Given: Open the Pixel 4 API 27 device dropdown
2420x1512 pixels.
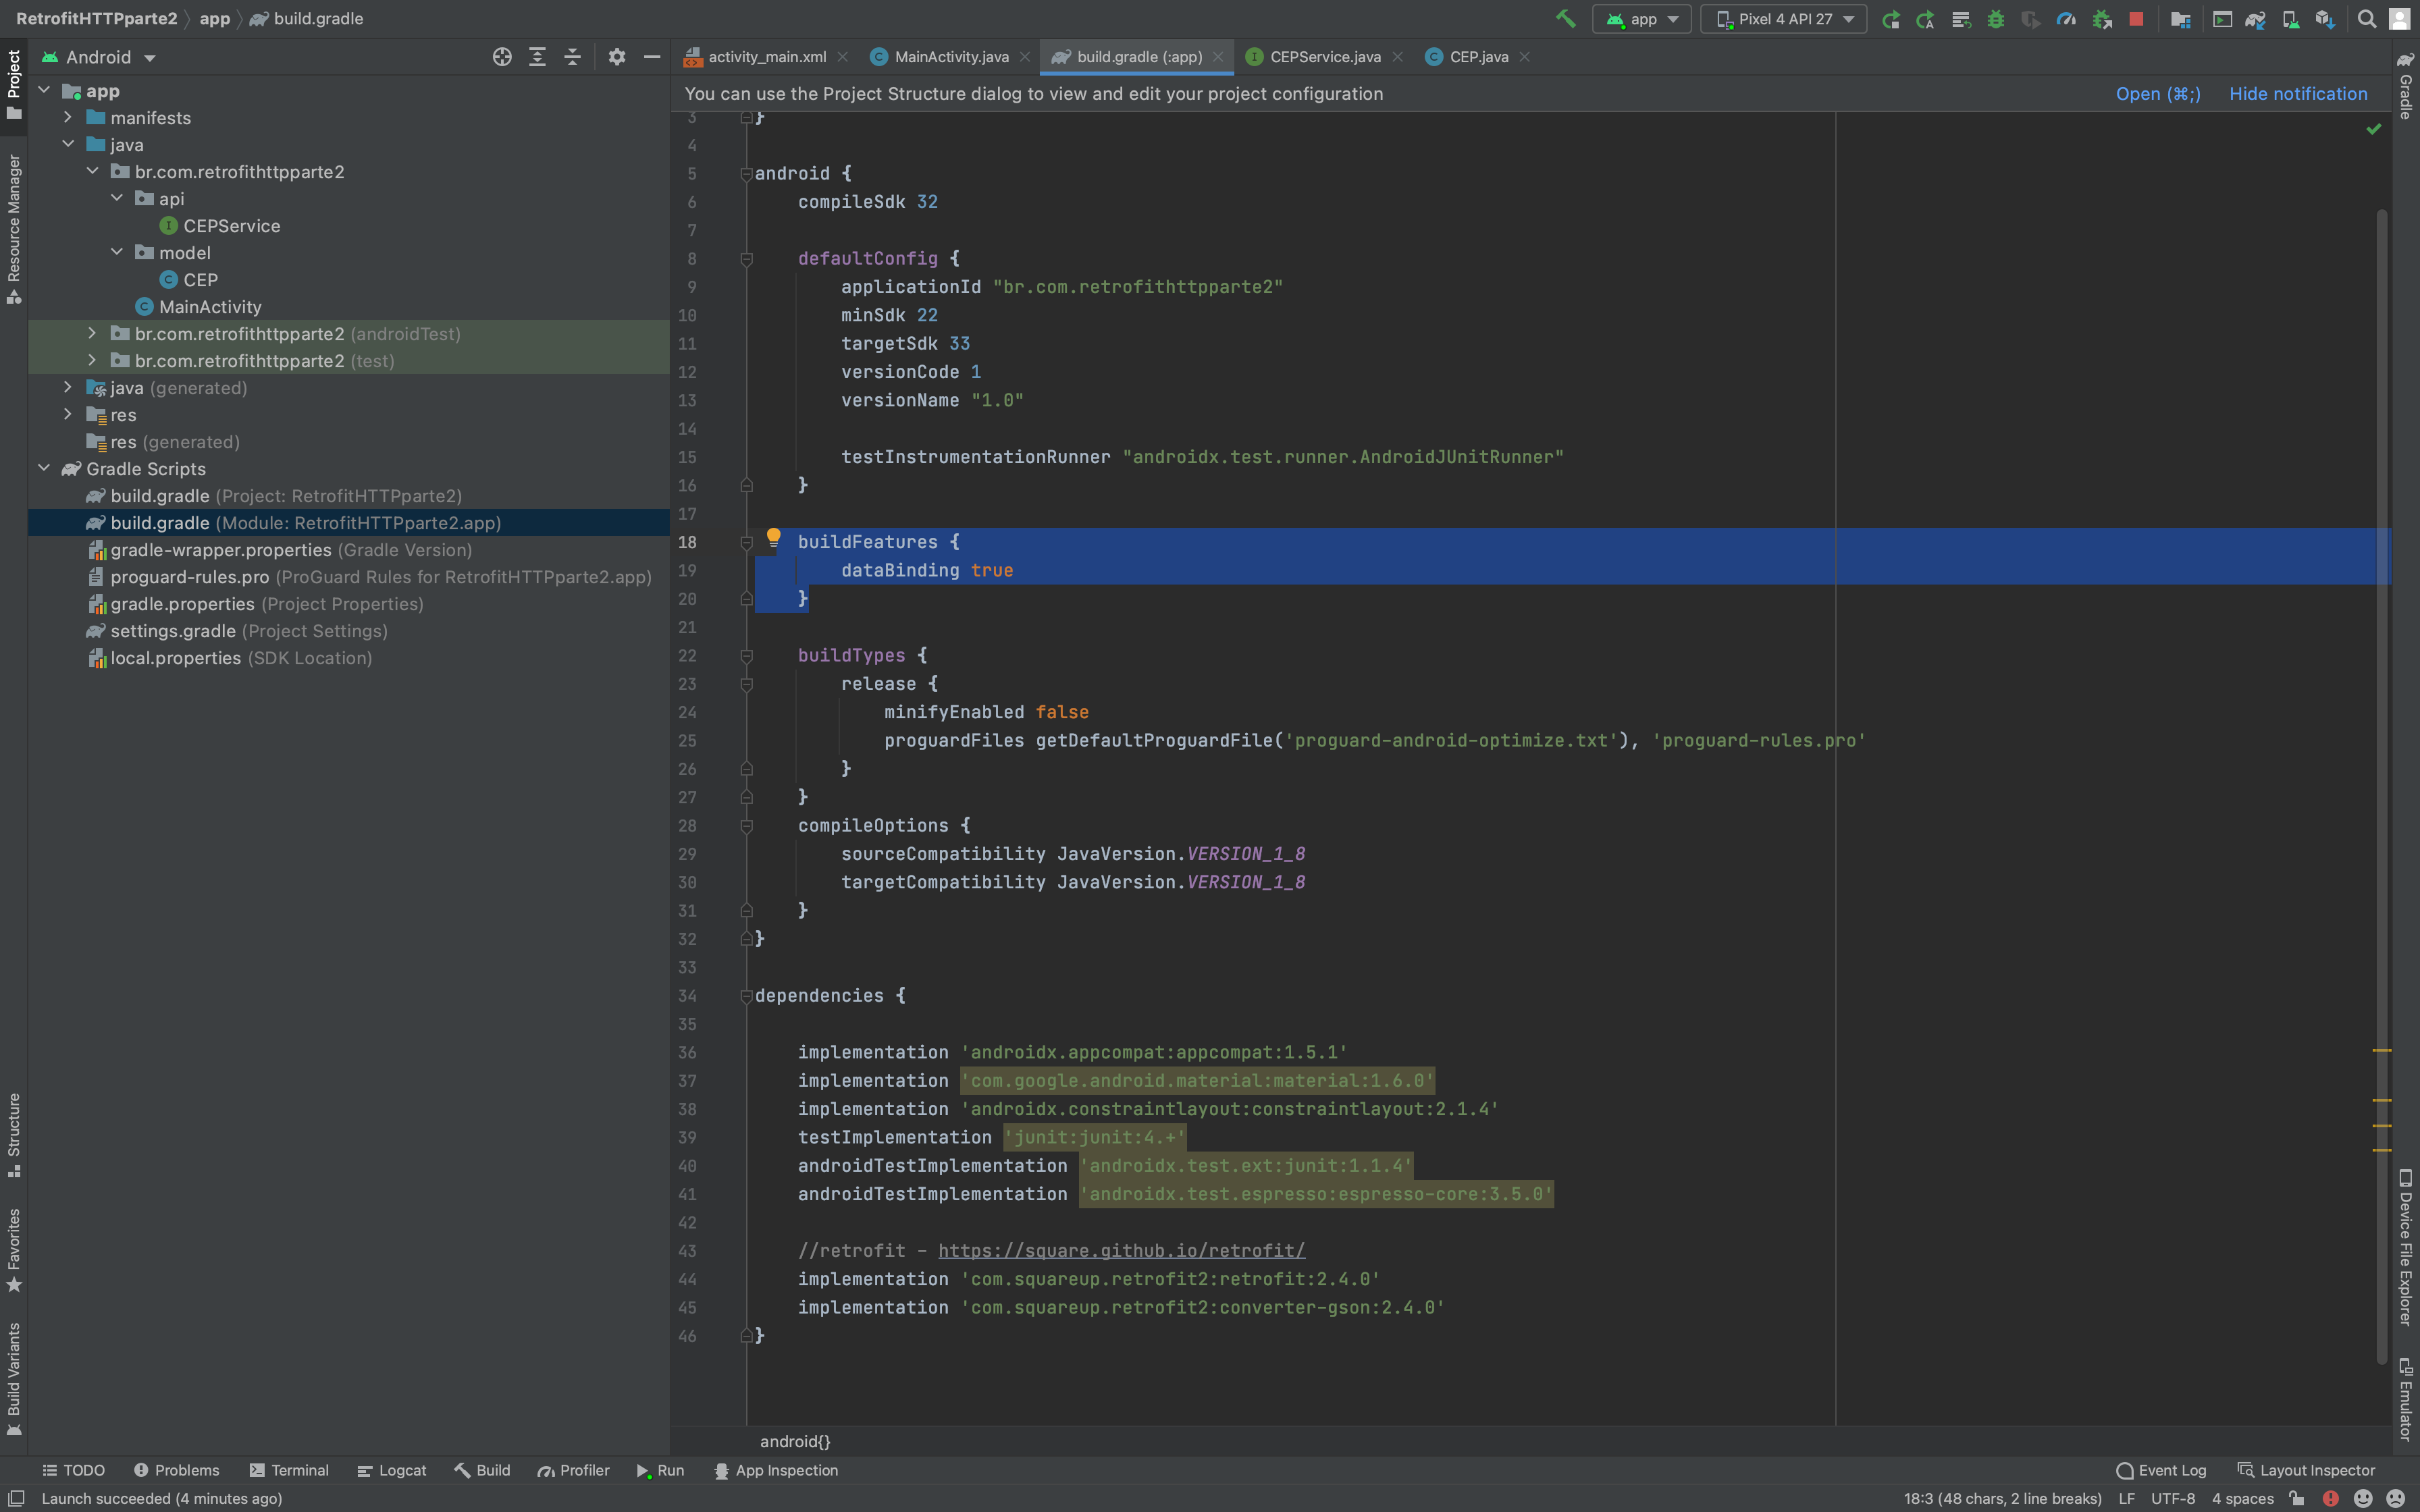Looking at the screenshot, I should pos(1784,19).
